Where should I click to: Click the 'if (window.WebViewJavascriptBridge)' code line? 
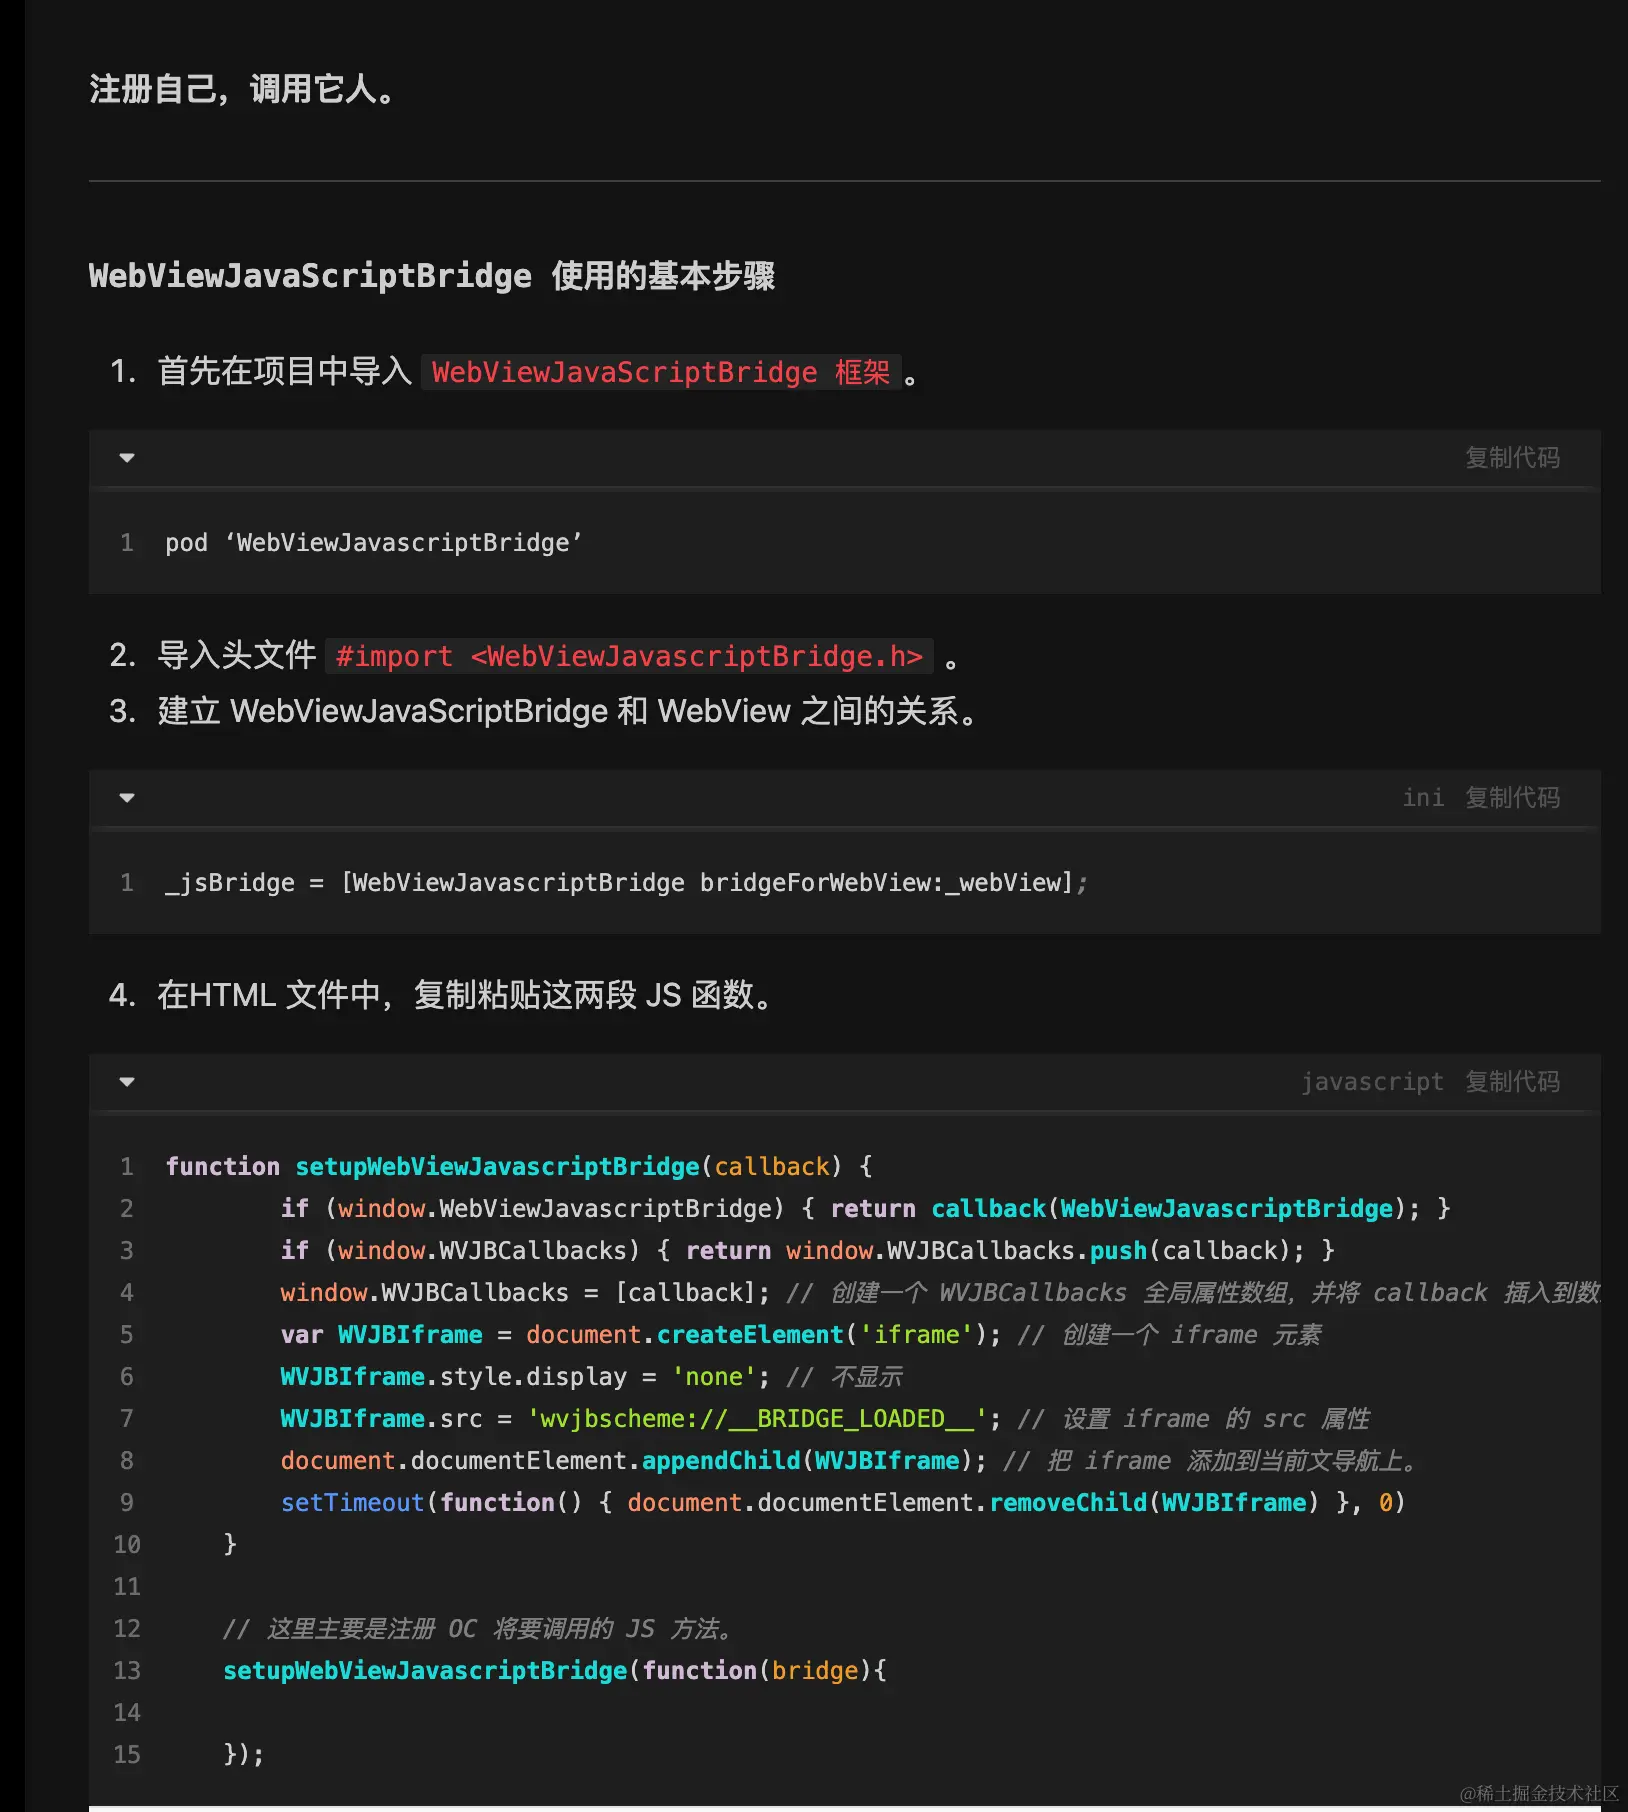coord(865,1209)
